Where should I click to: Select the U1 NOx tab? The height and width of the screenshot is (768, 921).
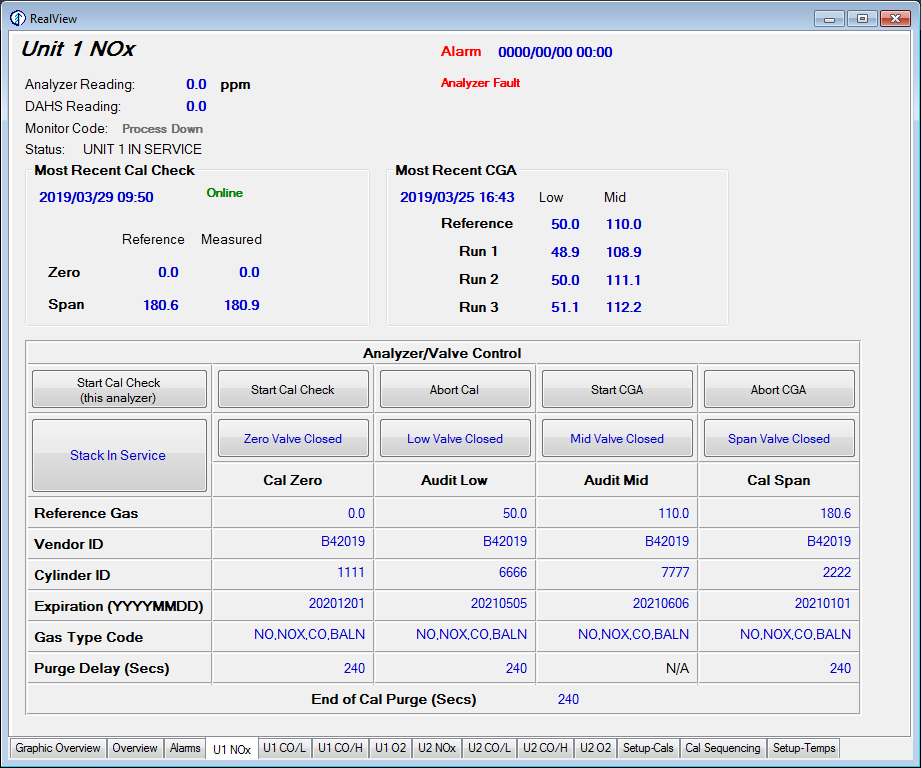[232, 749]
